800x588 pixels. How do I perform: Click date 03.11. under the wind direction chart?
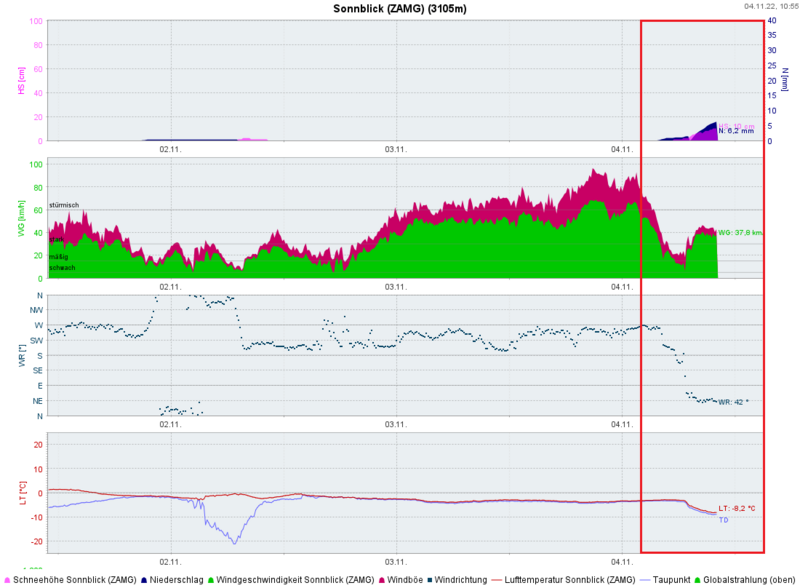(x=396, y=424)
